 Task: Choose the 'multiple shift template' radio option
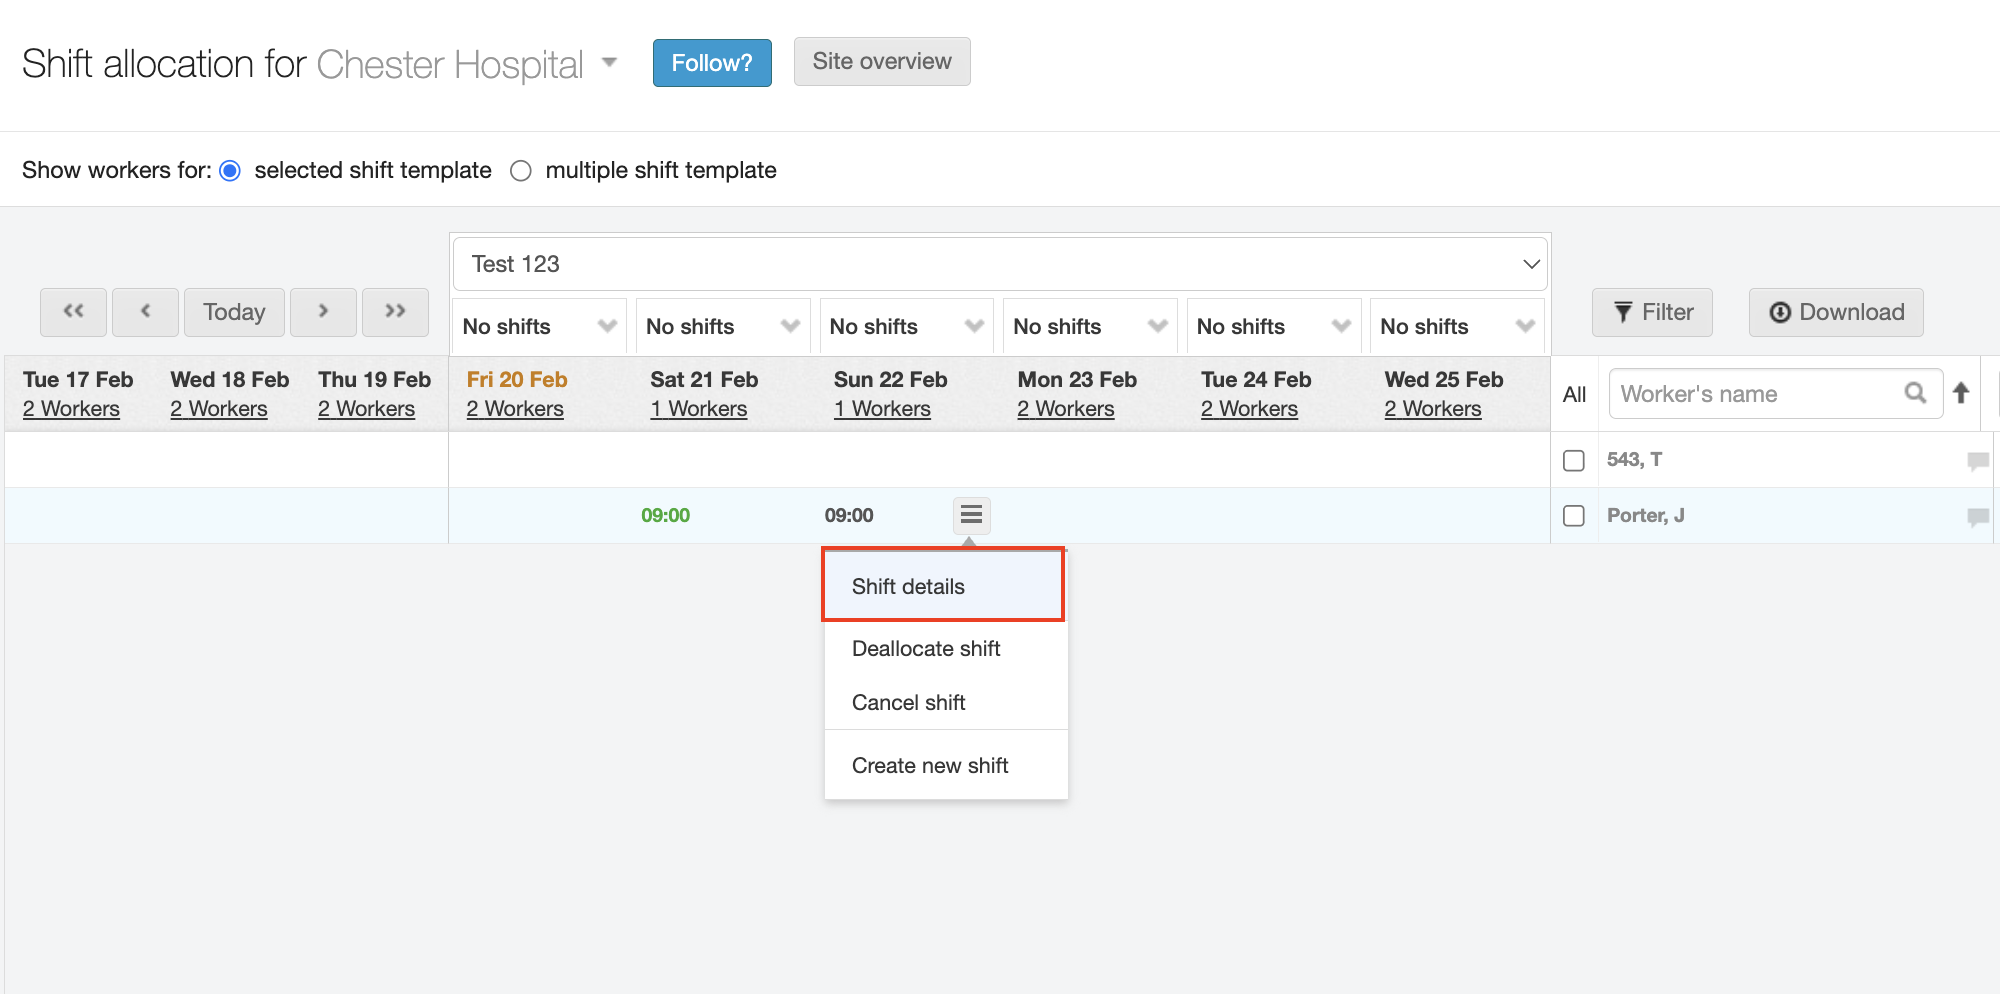pos(521,171)
